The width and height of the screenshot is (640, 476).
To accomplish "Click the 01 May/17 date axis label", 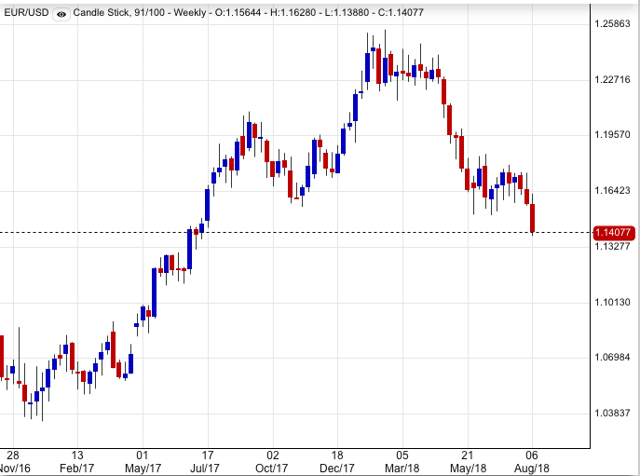I will click(142, 462).
